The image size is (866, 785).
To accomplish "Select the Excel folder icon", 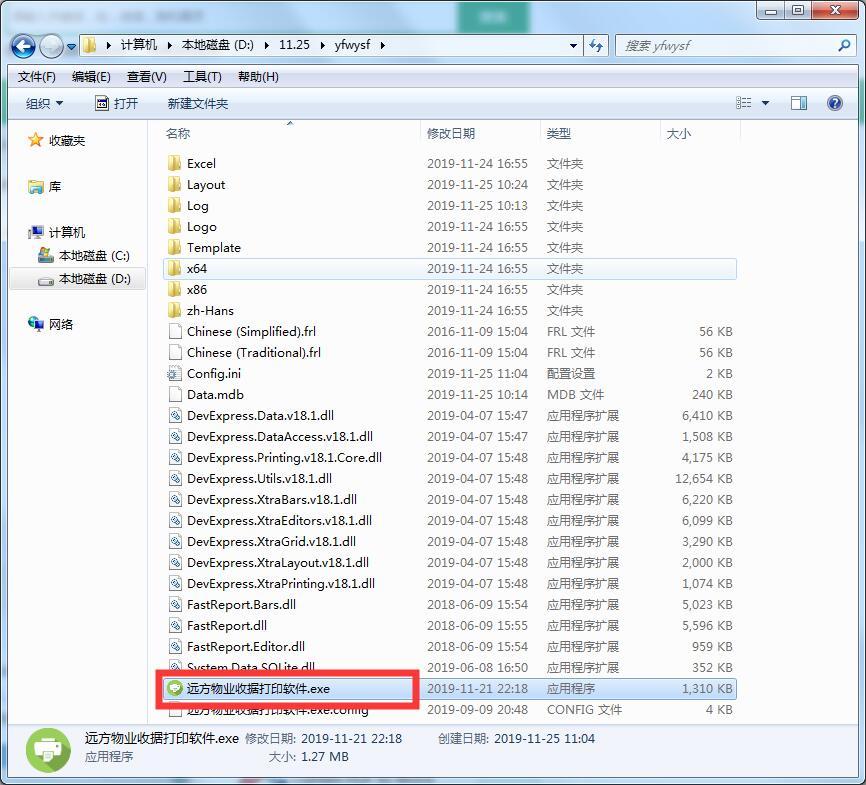I will point(175,163).
